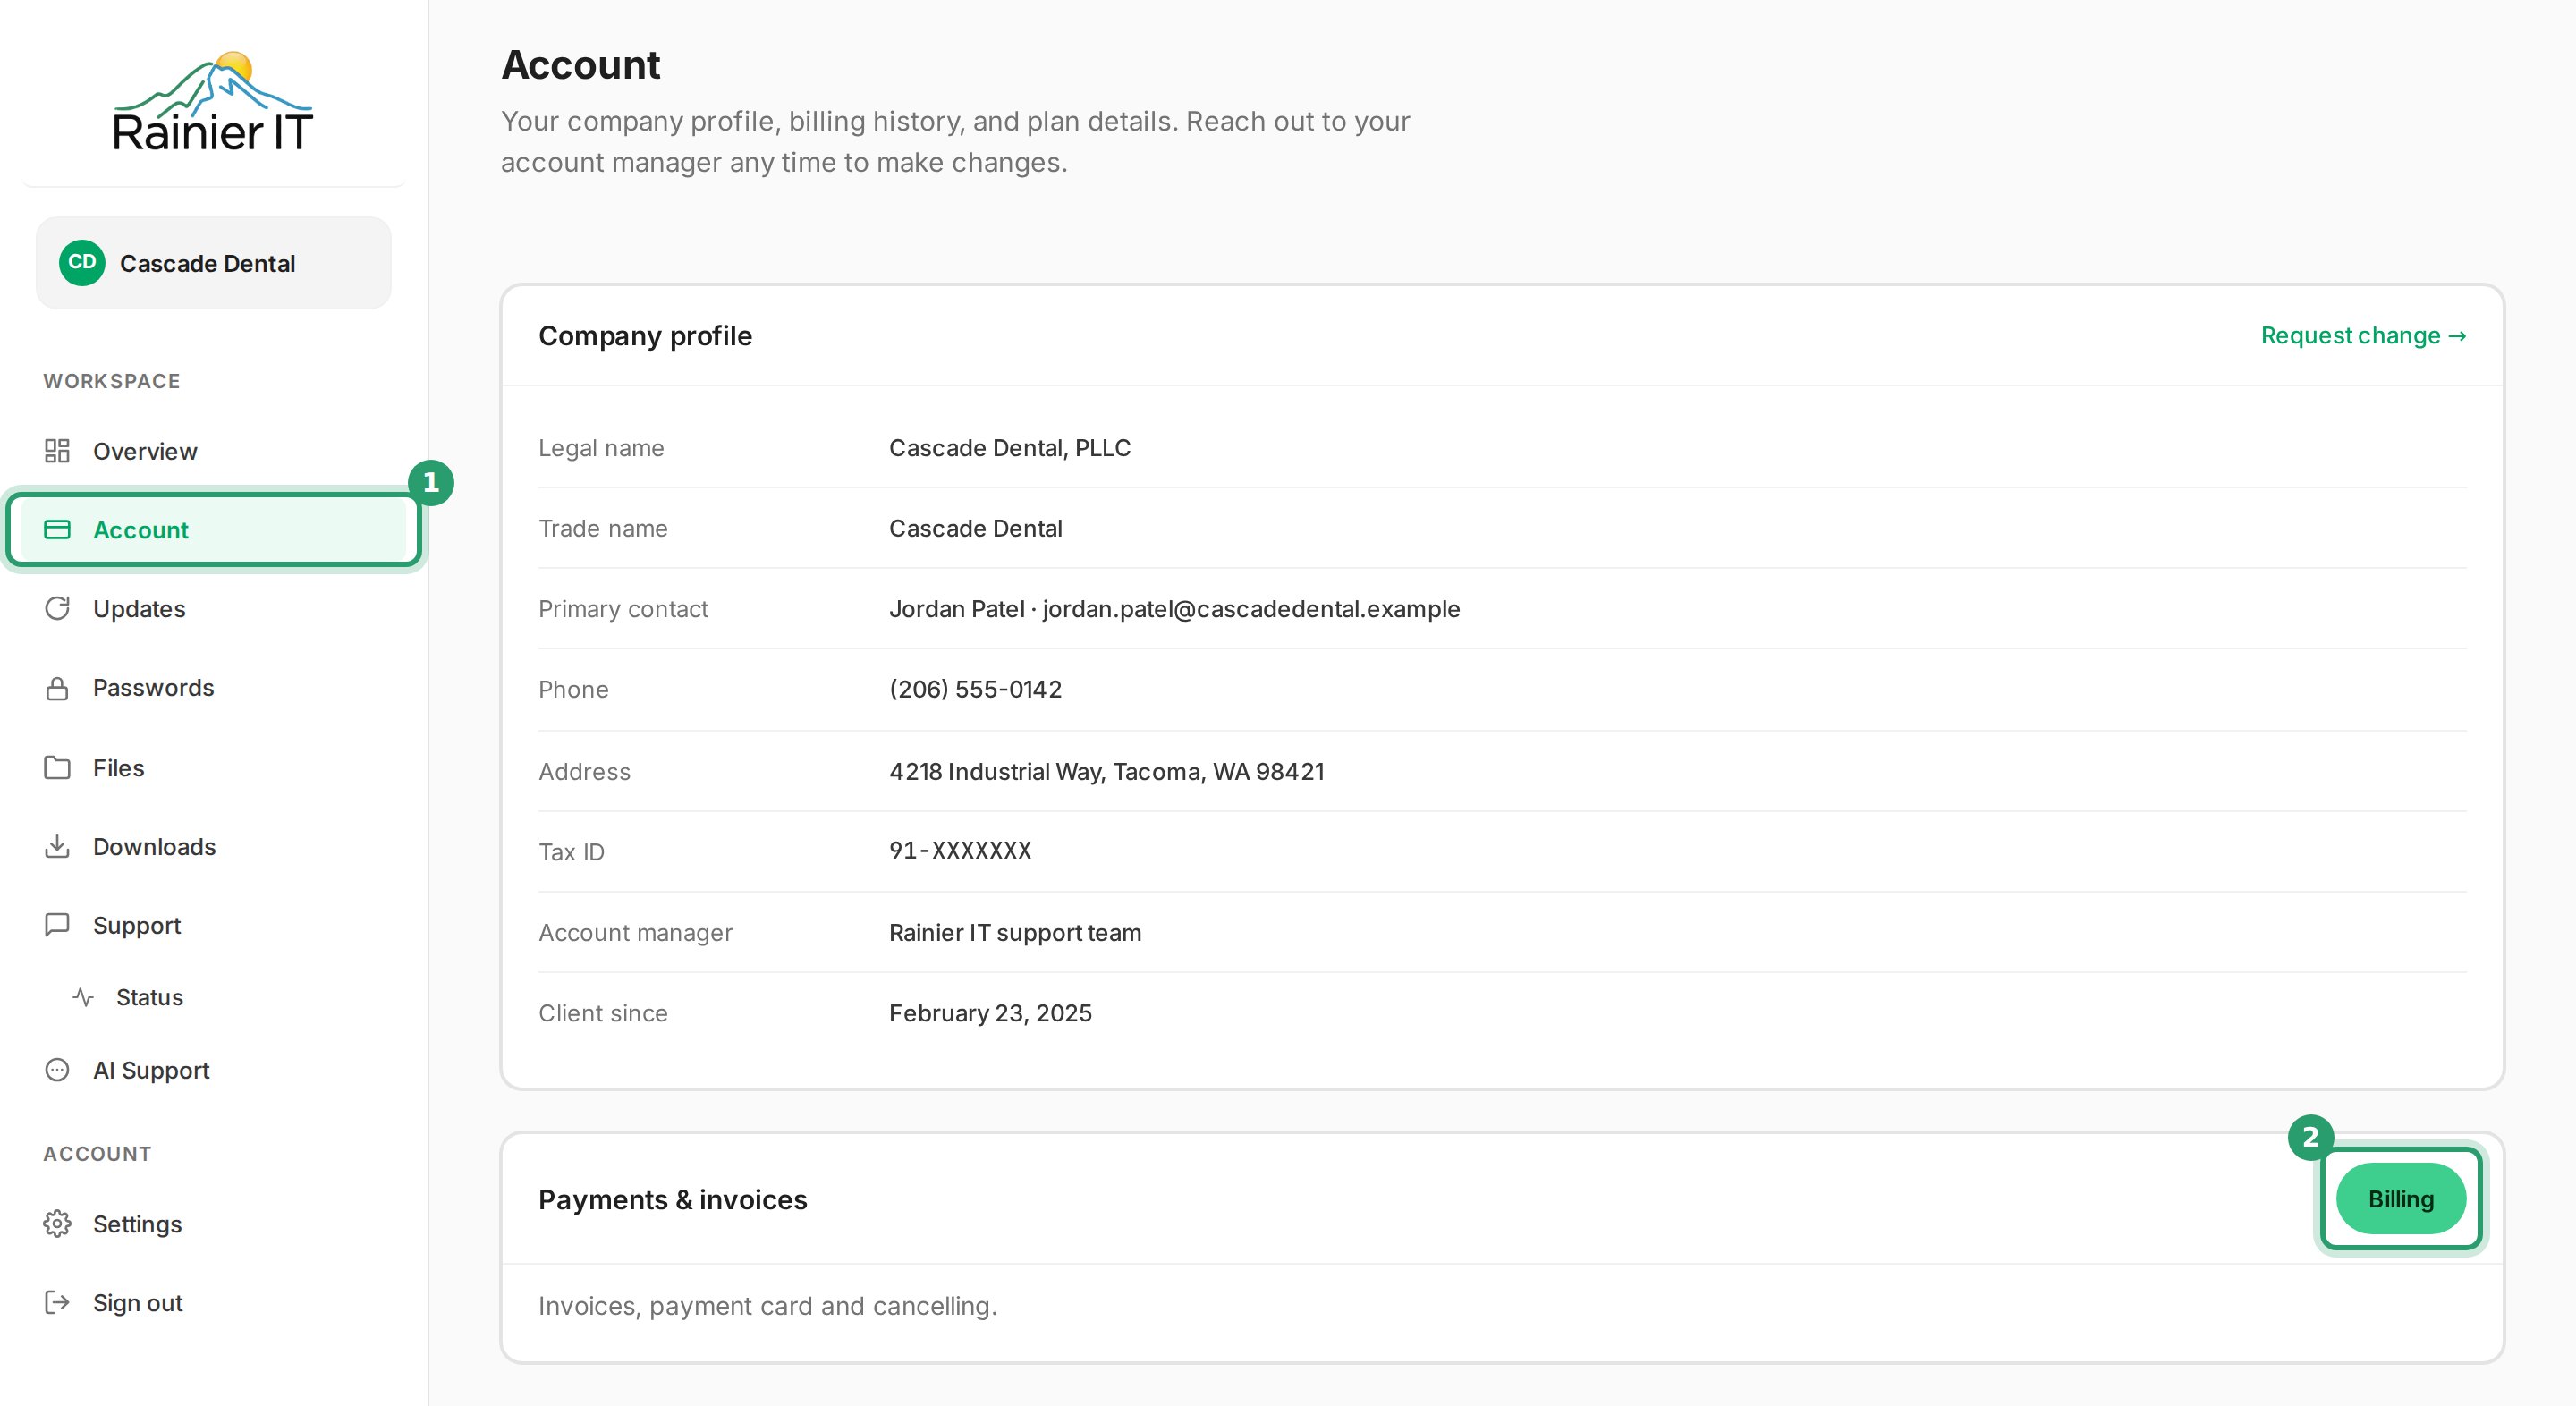Click phone number (206) 555-0142
This screenshot has width=2576, height=1406.
point(975,689)
